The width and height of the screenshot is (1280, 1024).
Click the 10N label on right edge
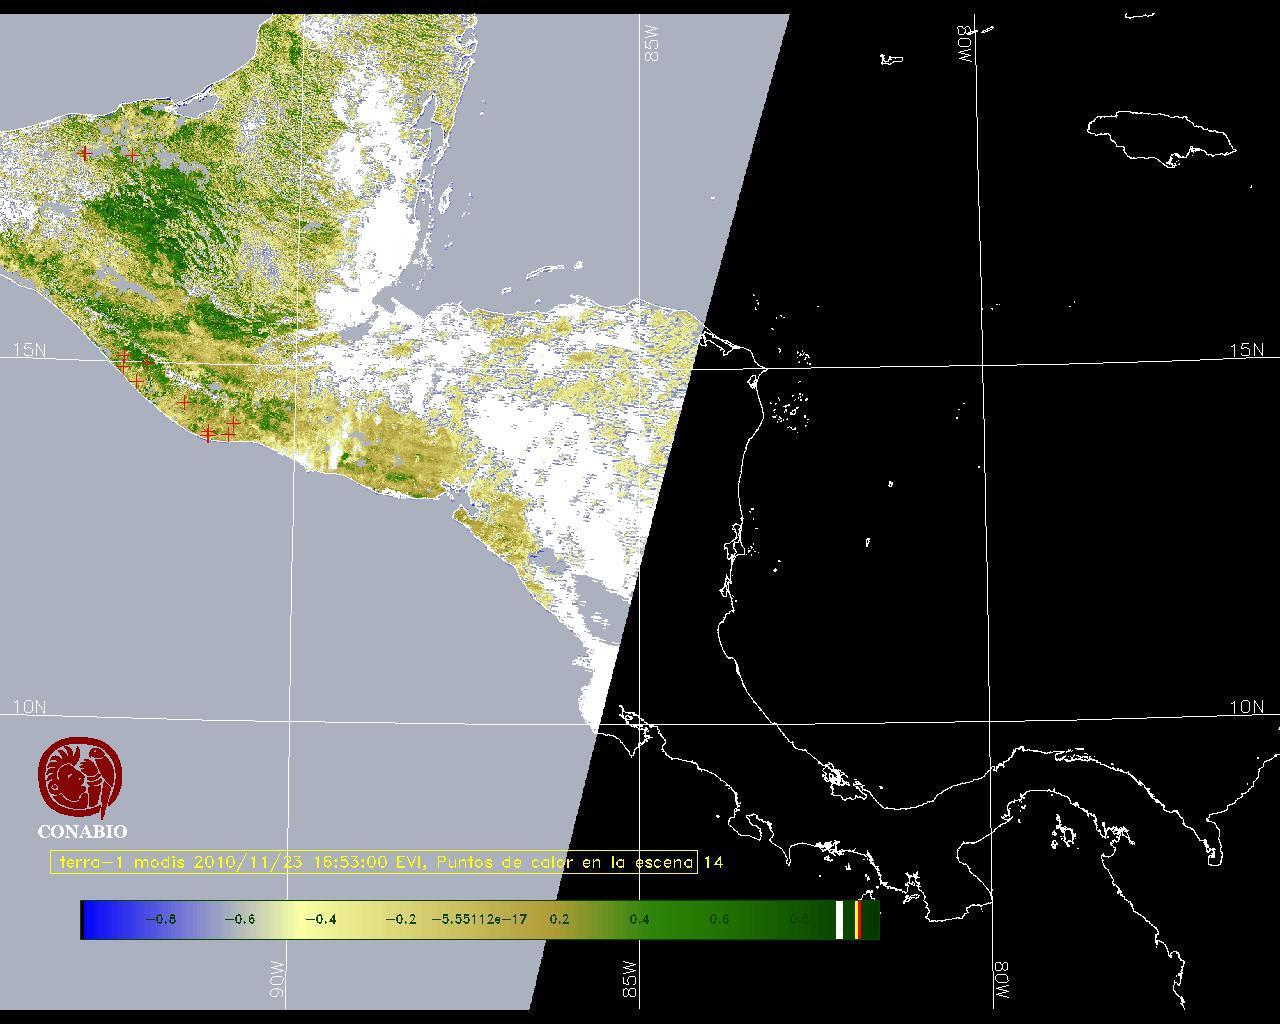click(x=1246, y=707)
